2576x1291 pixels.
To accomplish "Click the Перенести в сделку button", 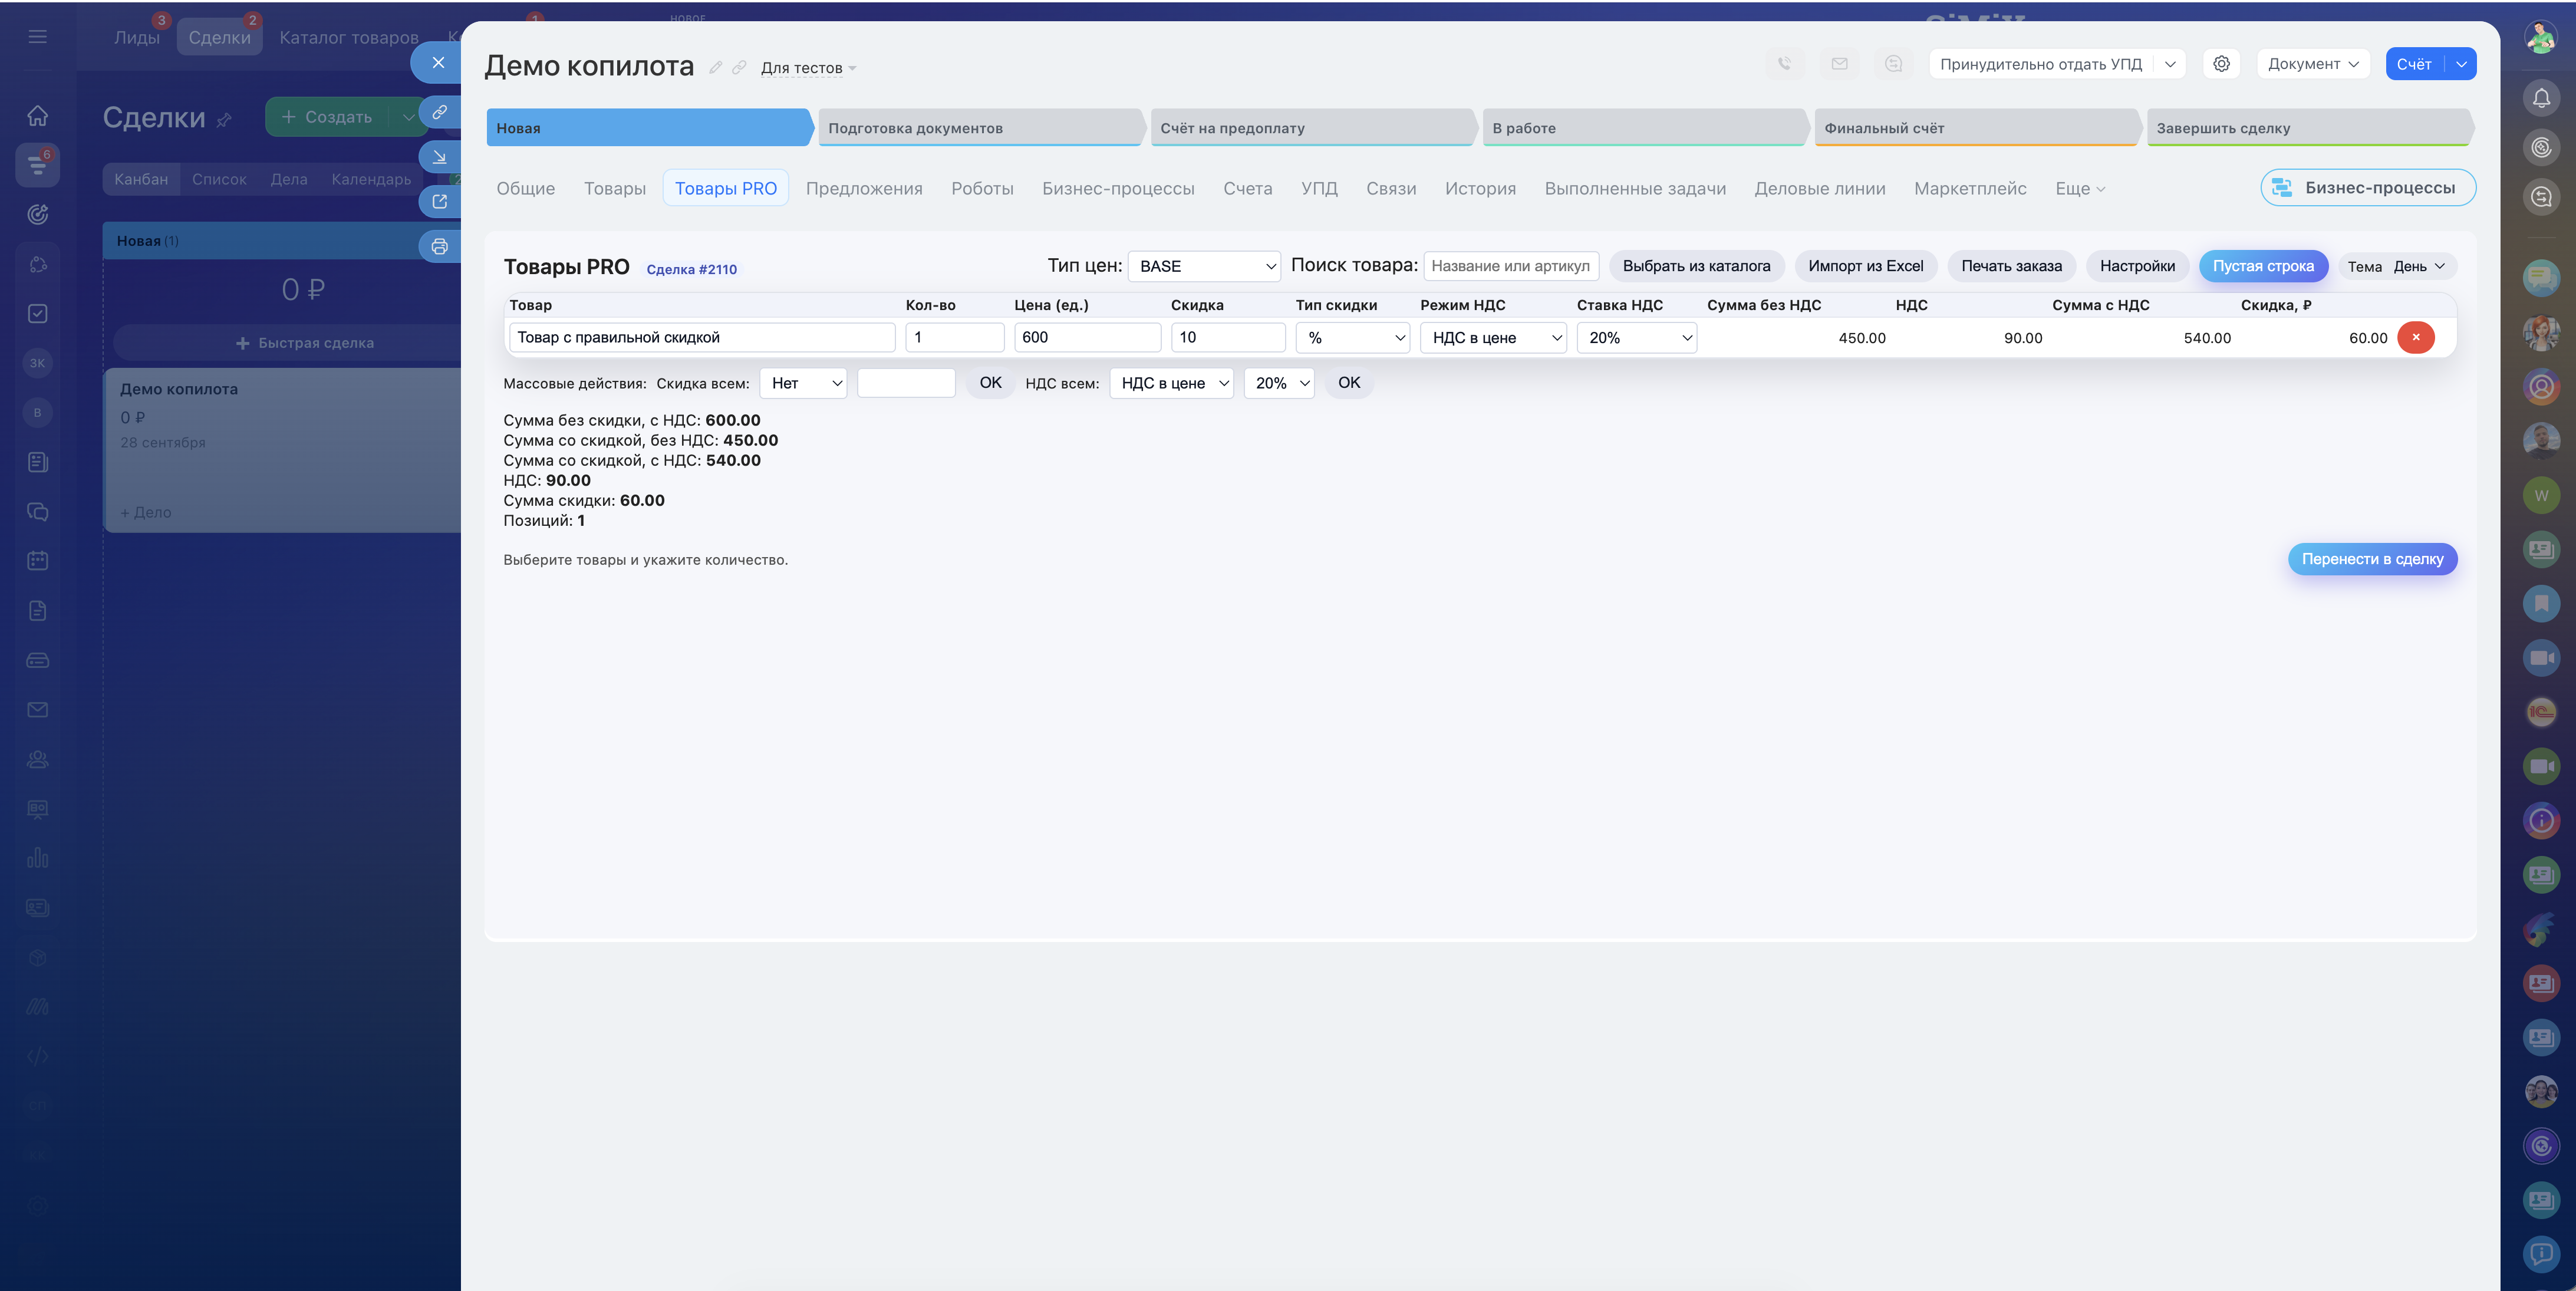I will pos(2371,559).
